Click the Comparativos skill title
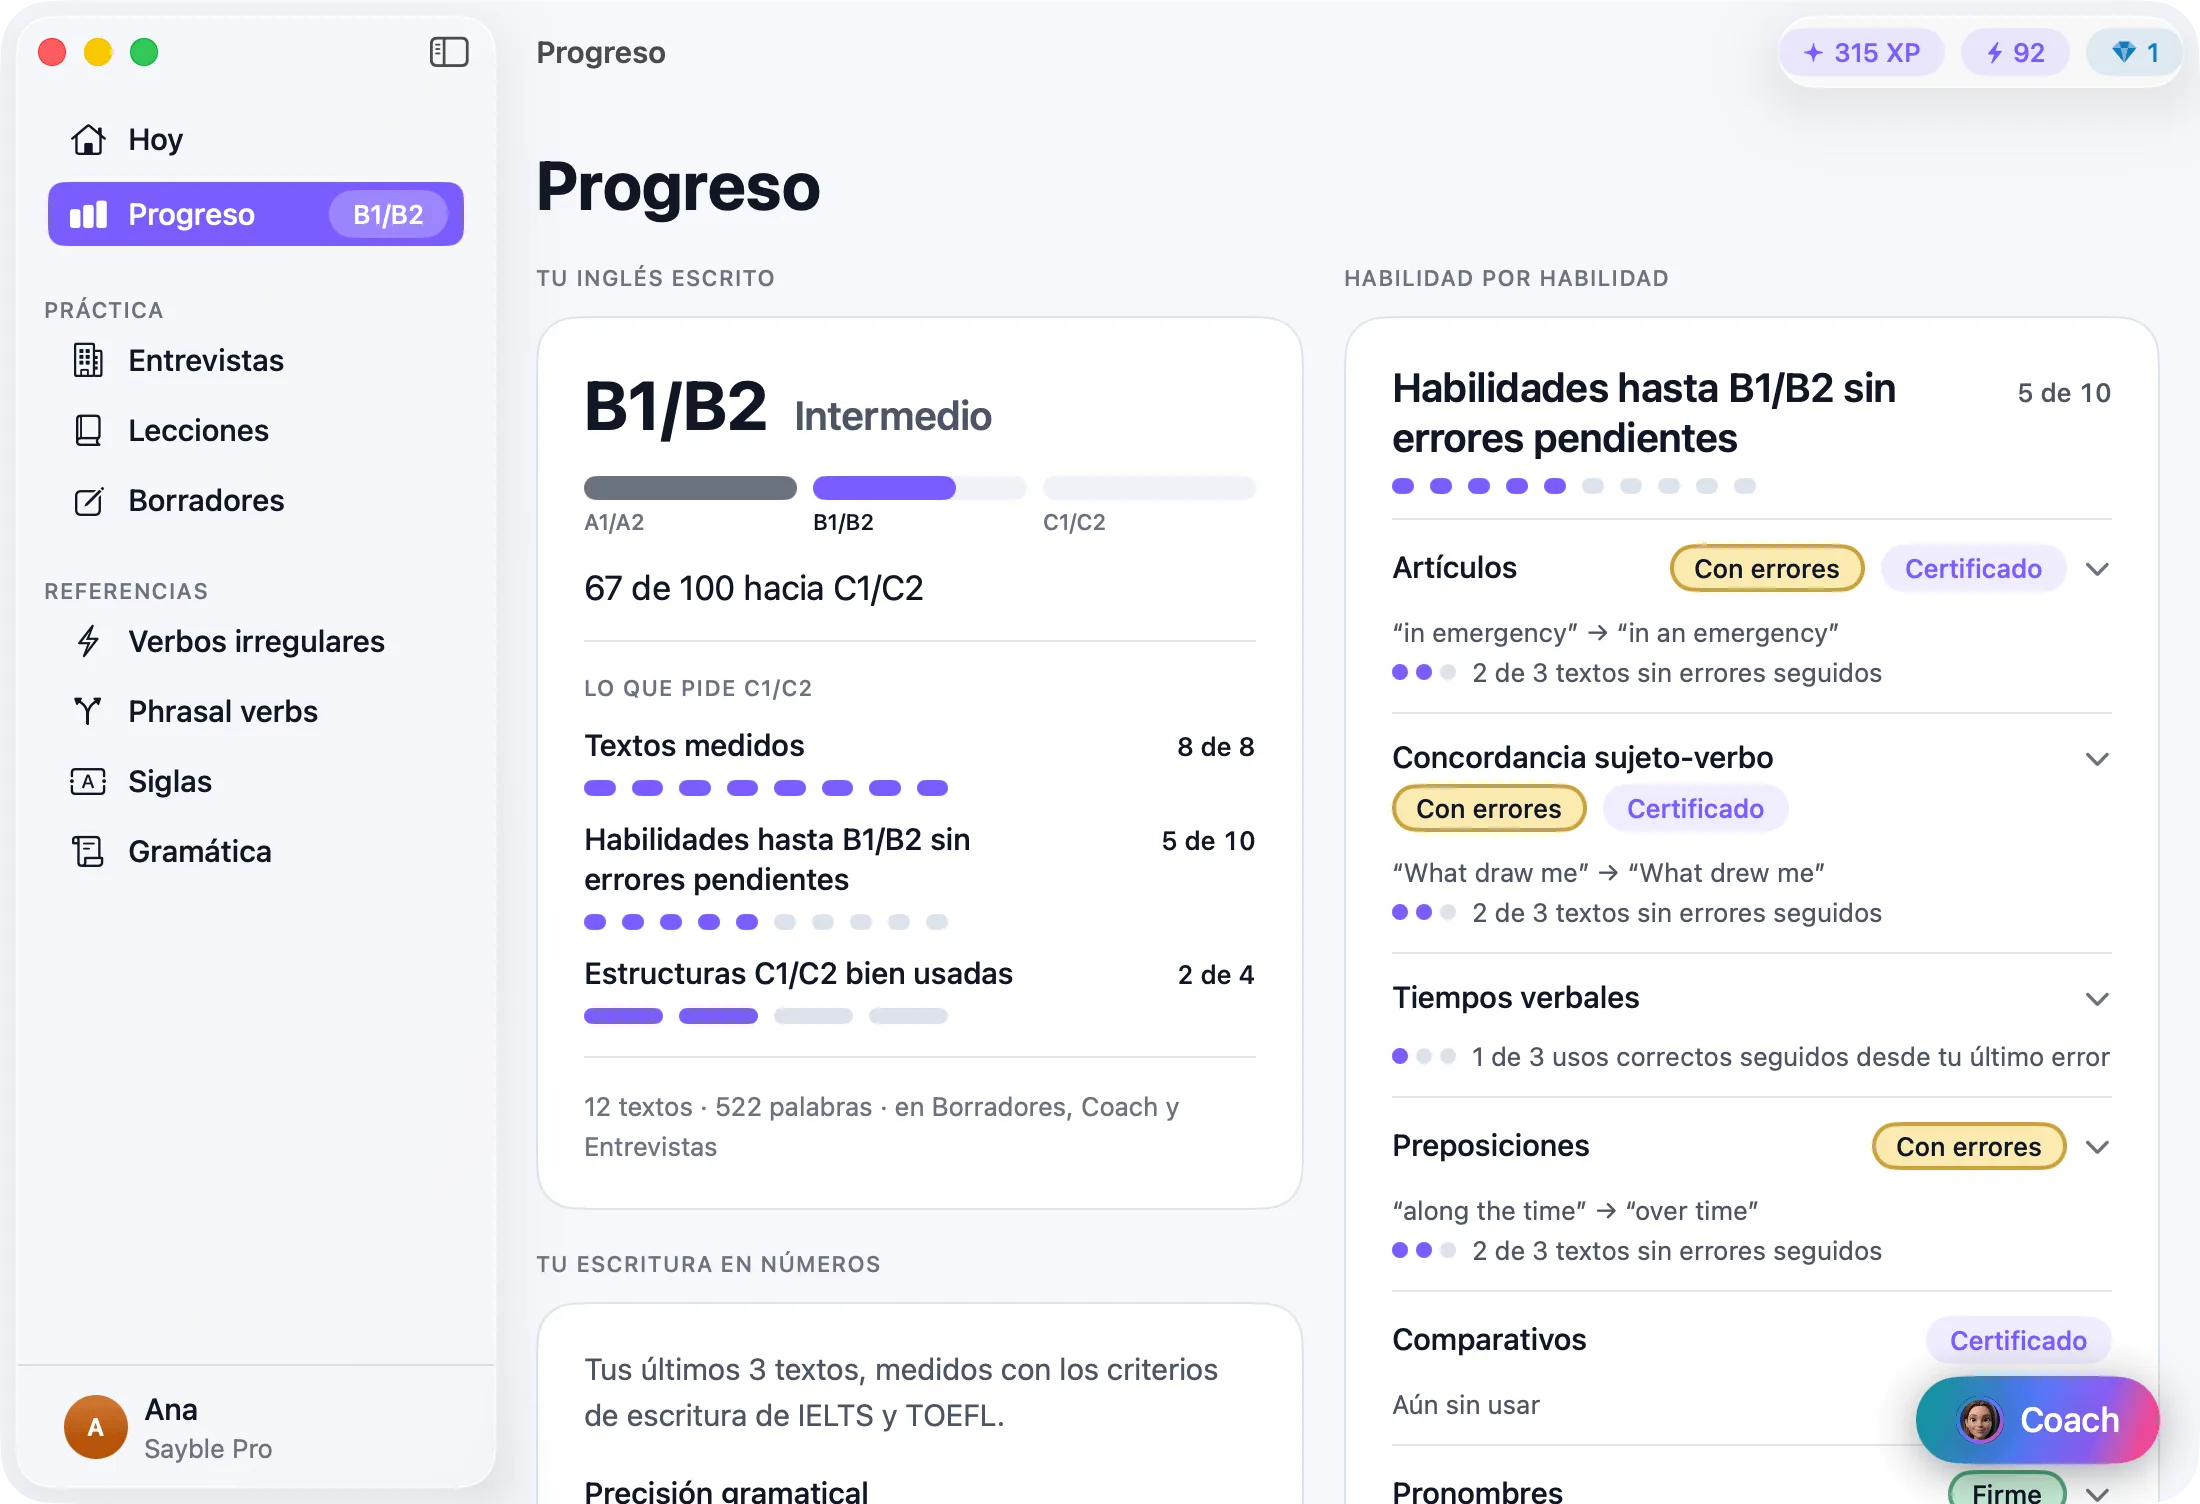The height and width of the screenshot is (1504, 2200). (1489, 1339)
